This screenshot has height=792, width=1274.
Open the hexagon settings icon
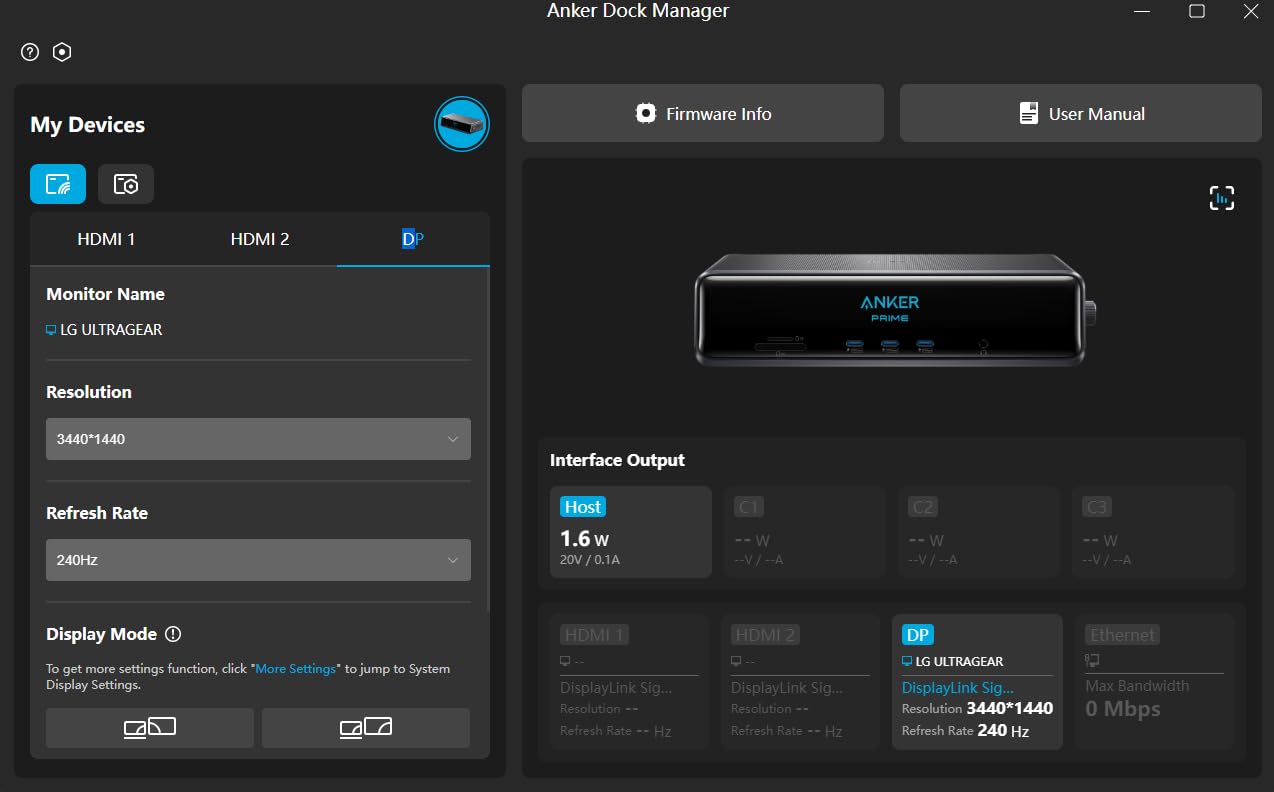pyautogui.click(x=62, y=52)
